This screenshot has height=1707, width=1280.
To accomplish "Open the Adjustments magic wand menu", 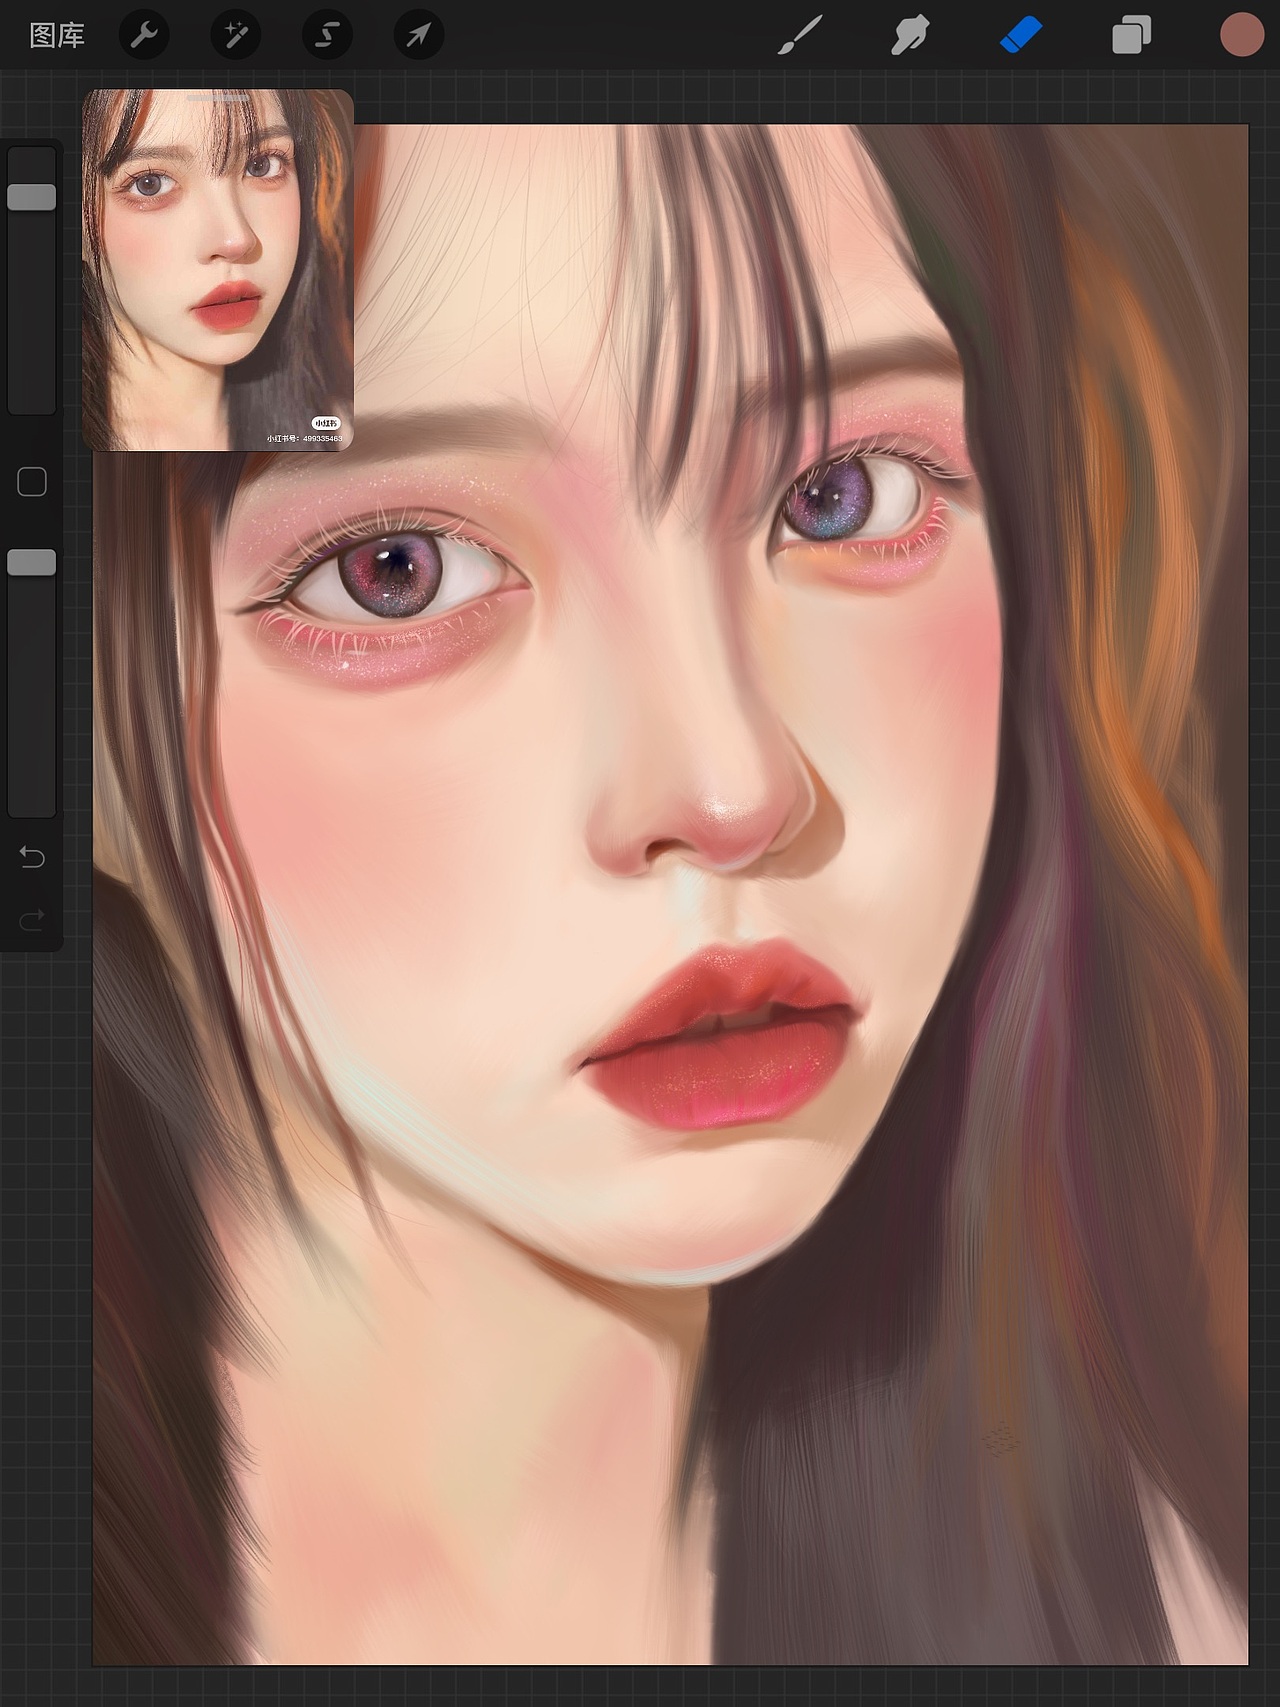I will tap(236, 36).
